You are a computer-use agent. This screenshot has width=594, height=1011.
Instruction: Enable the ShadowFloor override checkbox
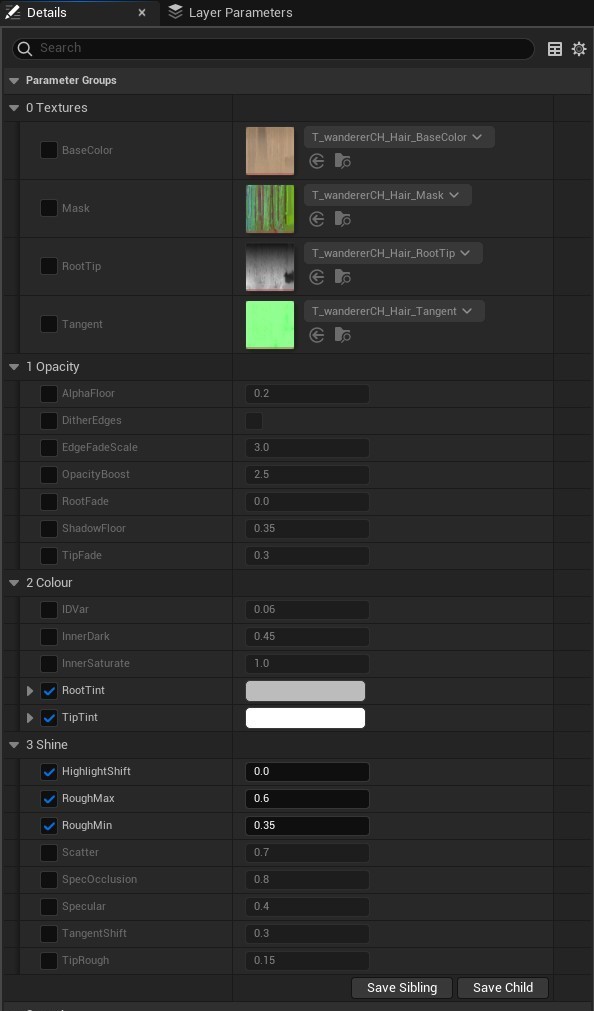(49, 529)
